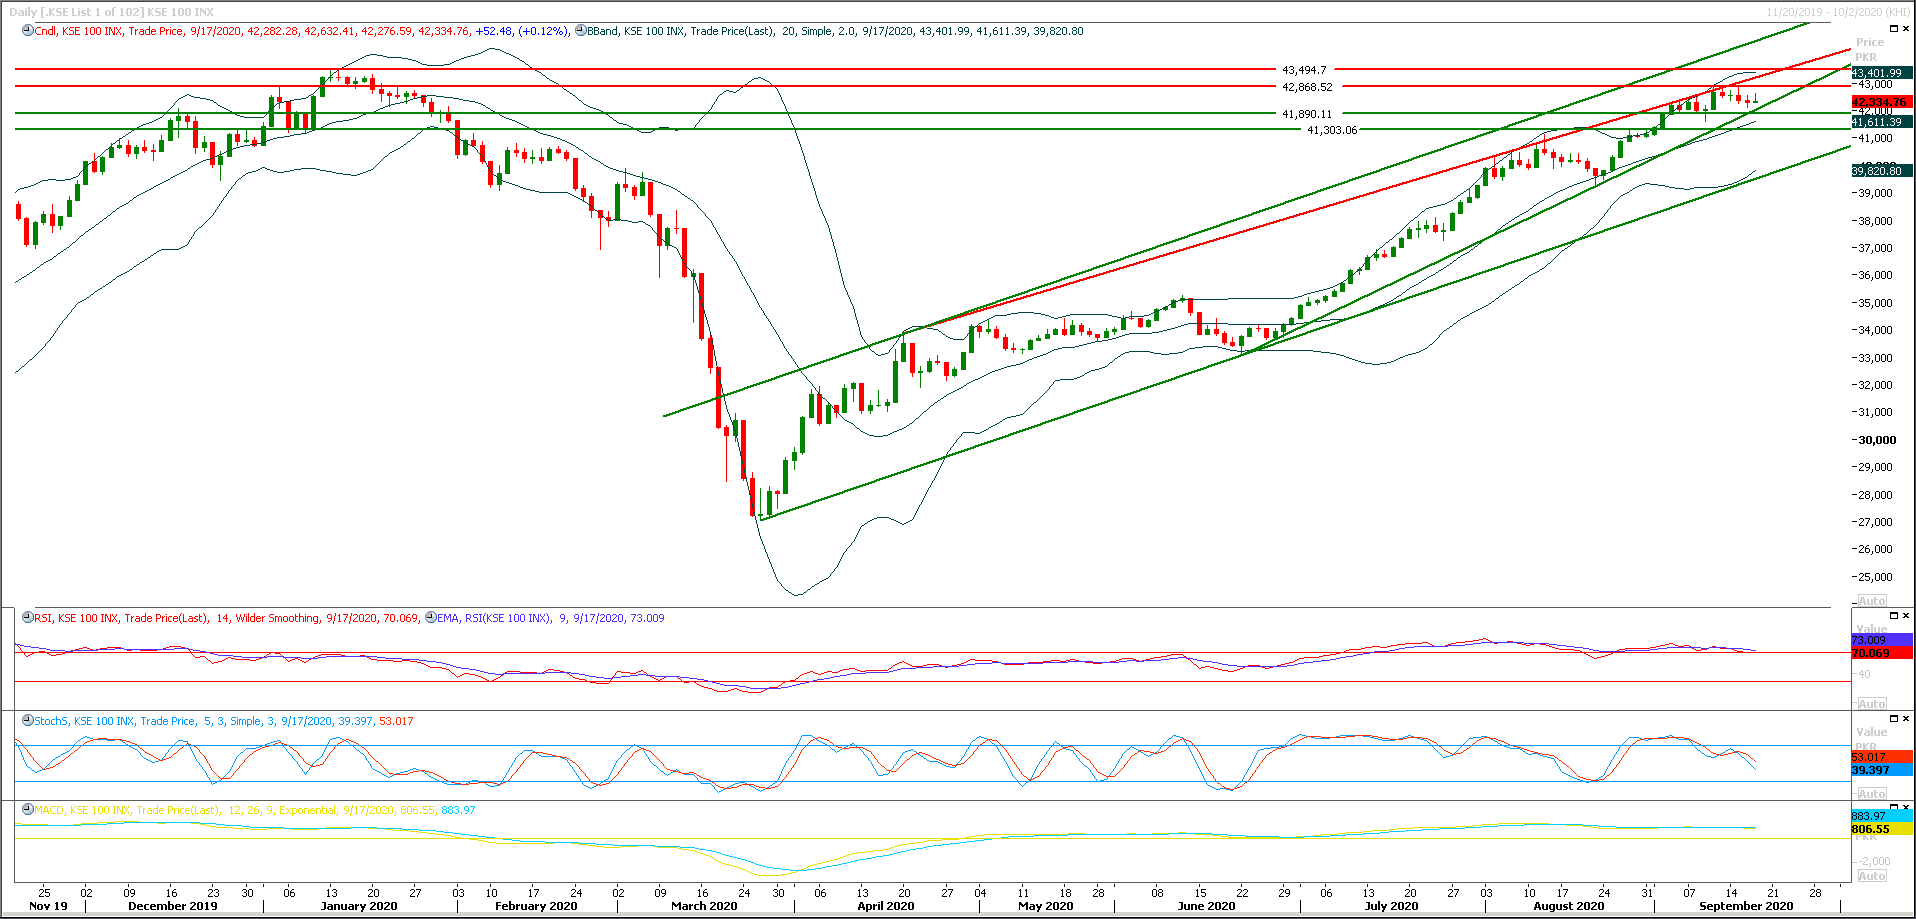Click the red 70.069 RSI value tag

coord(1881,653)
